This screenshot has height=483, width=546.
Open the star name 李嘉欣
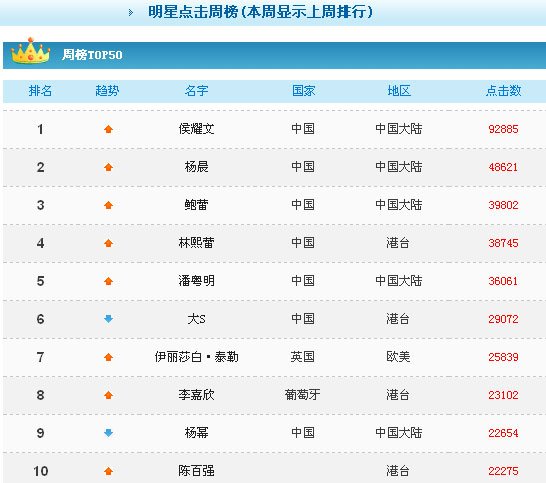[196, 395]
